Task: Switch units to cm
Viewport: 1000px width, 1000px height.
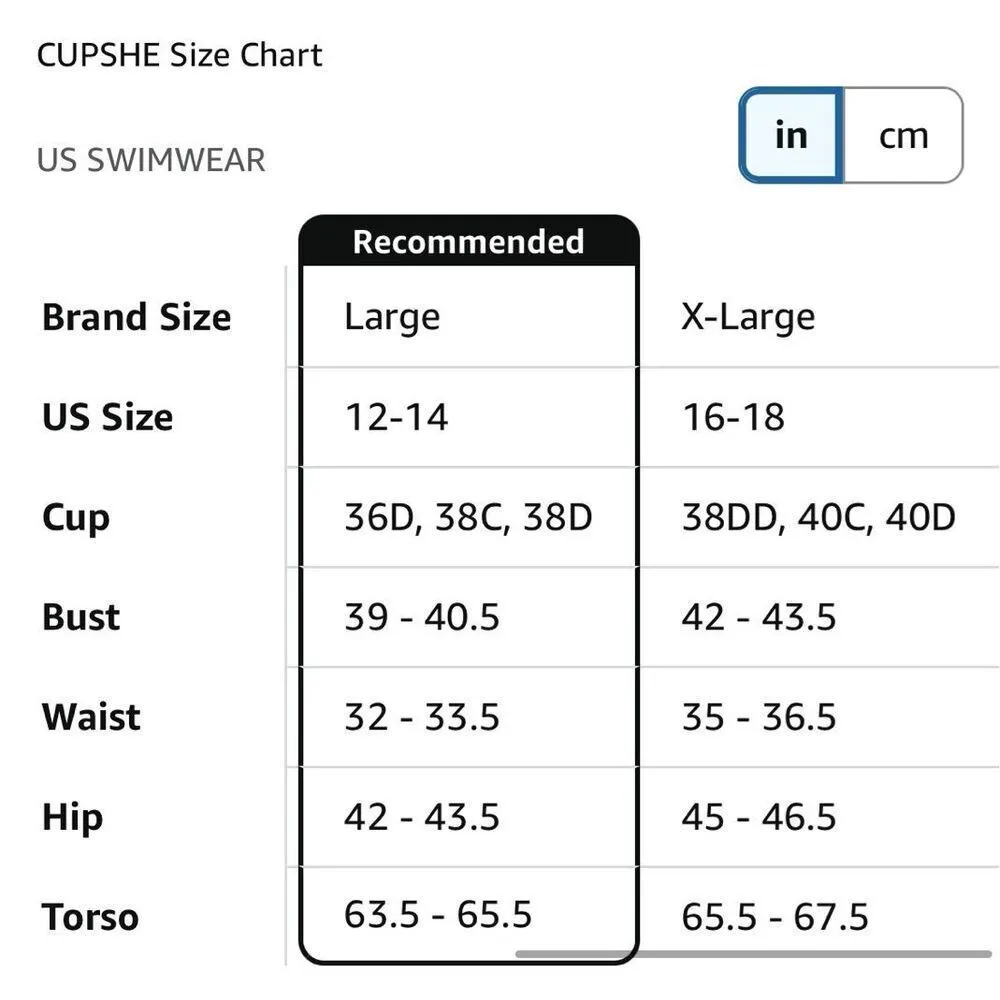Action: click(x=903, y=136)
